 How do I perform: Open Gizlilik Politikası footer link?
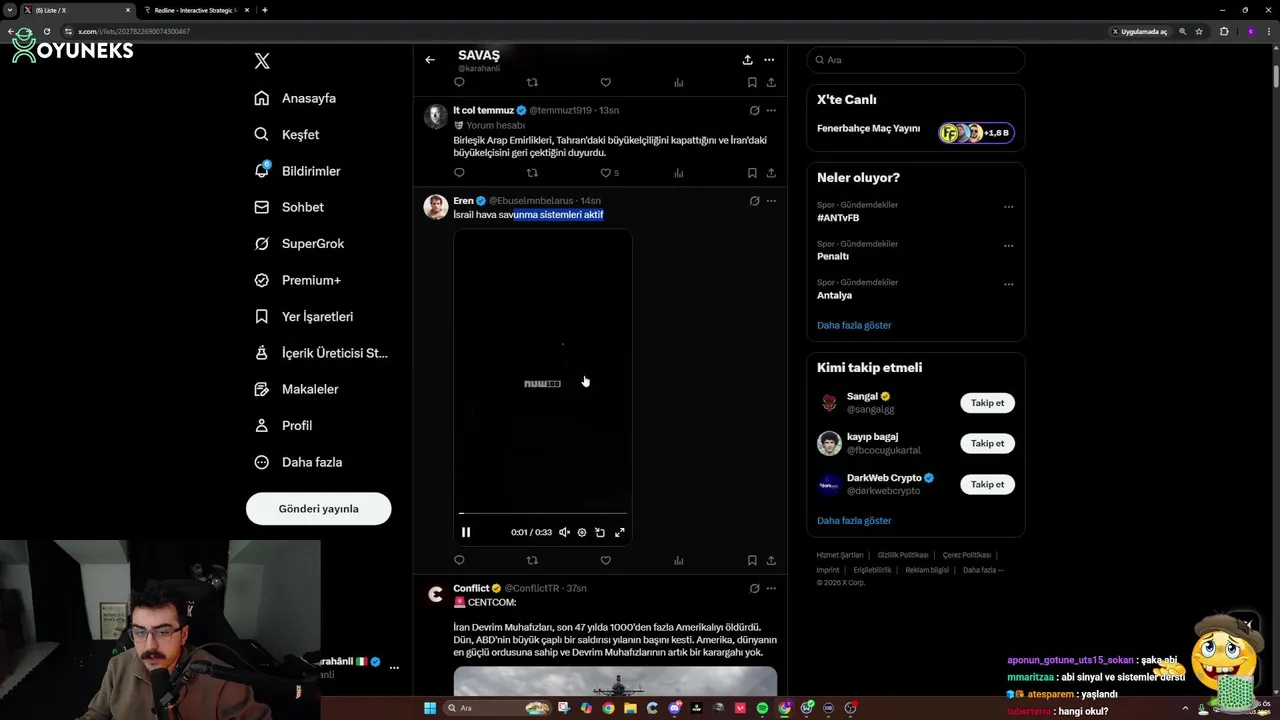point(903,555)
